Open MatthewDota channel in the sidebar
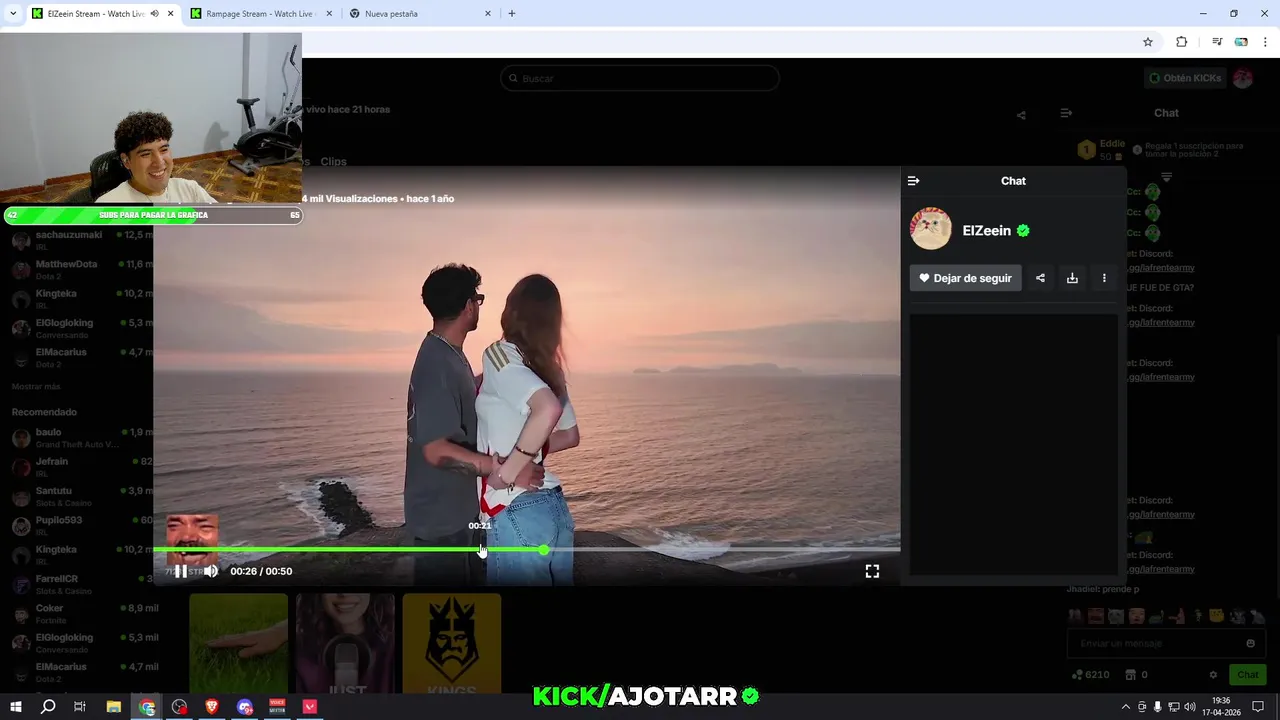The width and height of the screenshot is (1280, 720). point(80,269)
